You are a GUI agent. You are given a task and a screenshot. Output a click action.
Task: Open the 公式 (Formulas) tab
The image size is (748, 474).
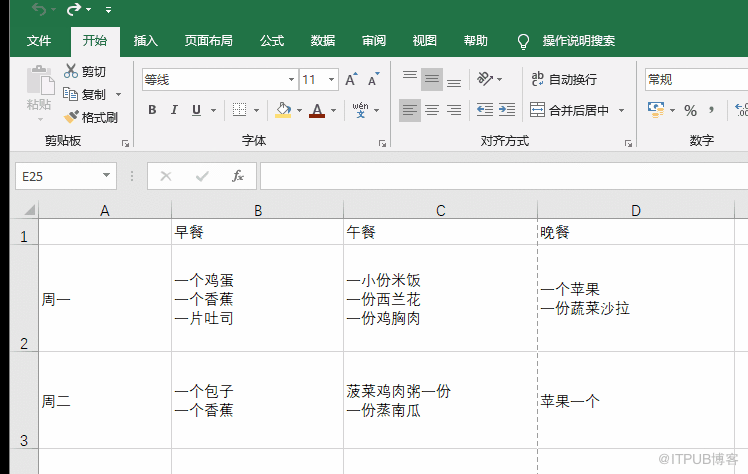coord(272,41)
